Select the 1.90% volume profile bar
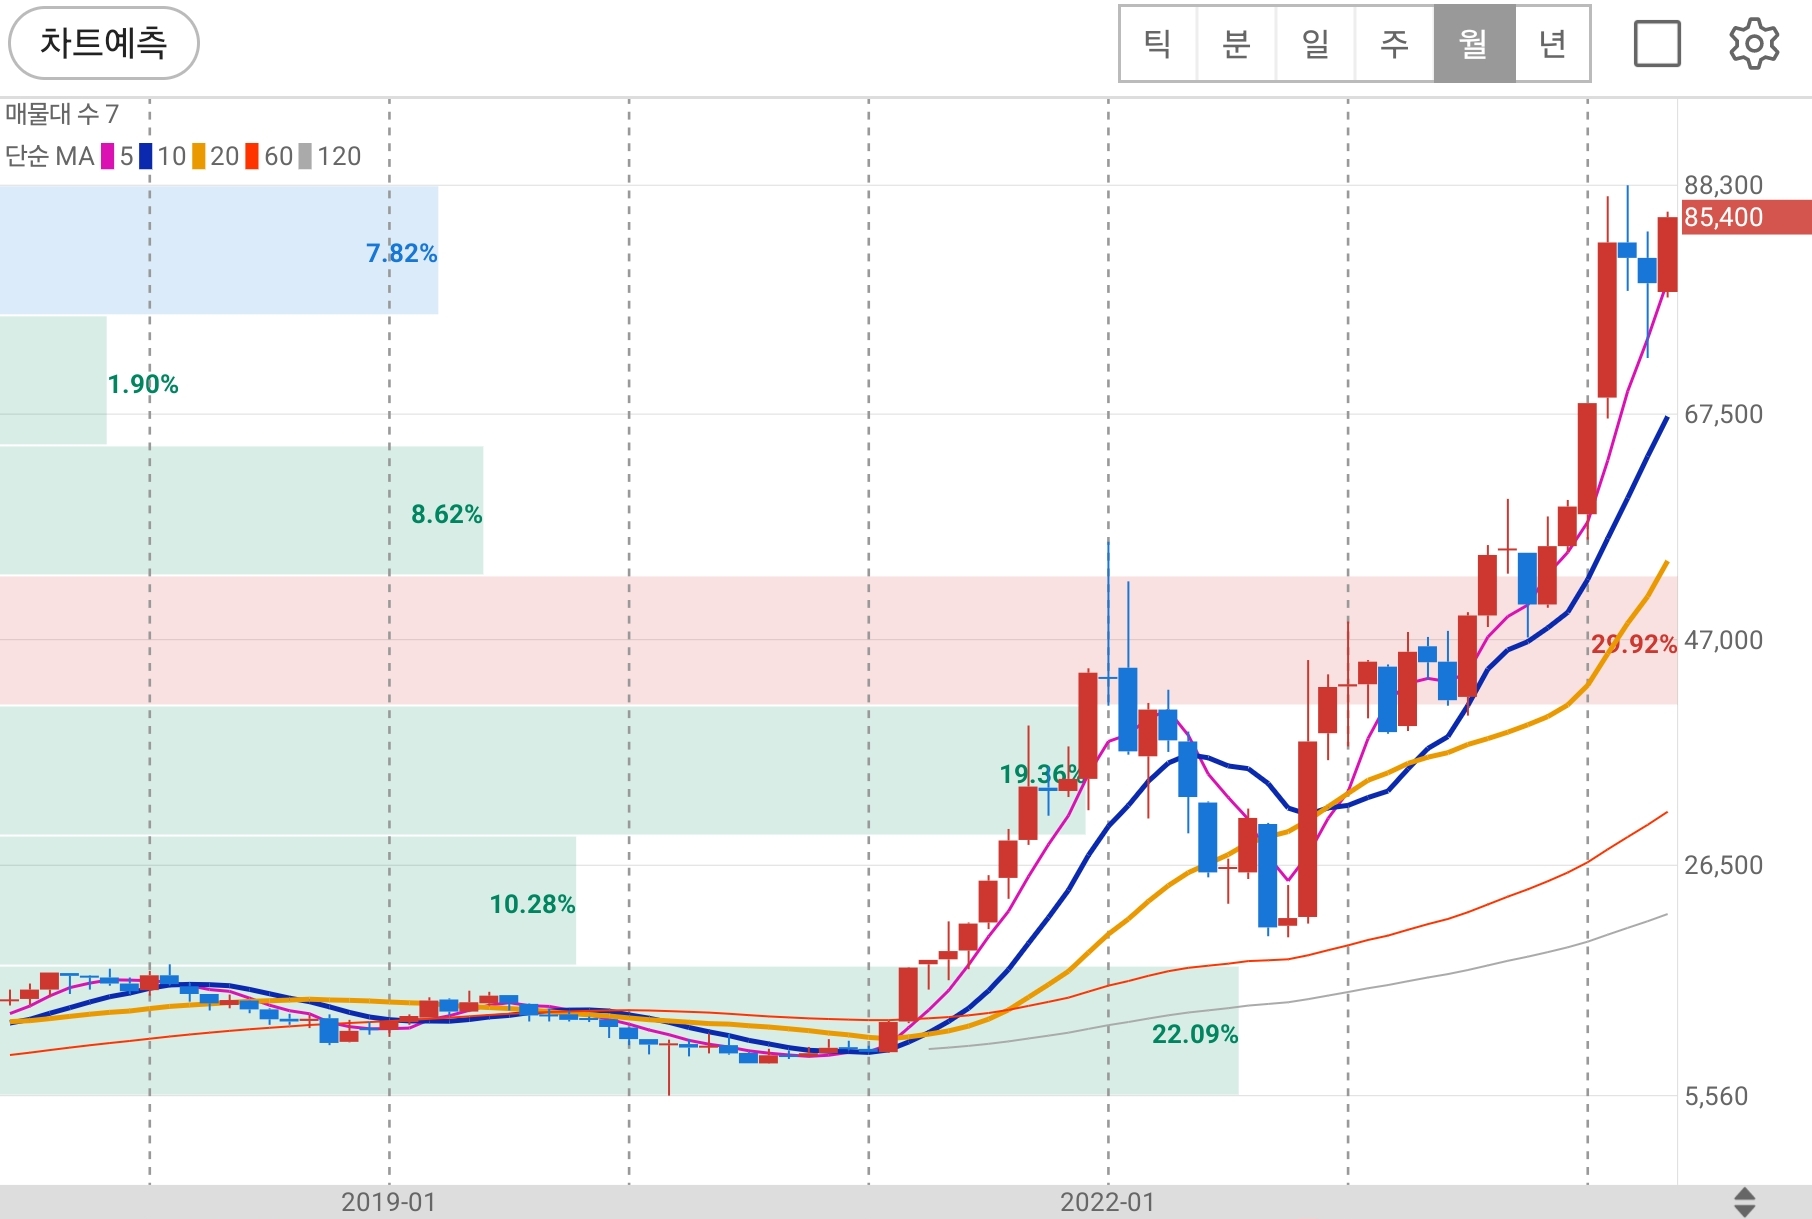The image size is (1812, 1219). point(53,380)
